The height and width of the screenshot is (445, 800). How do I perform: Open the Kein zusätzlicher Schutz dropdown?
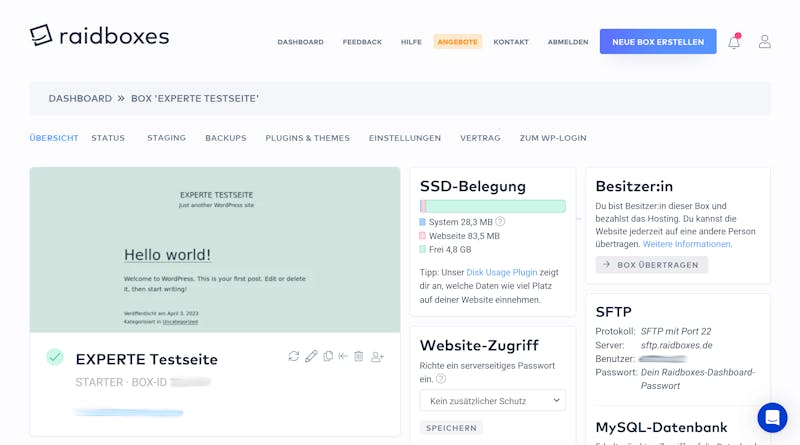492,401
